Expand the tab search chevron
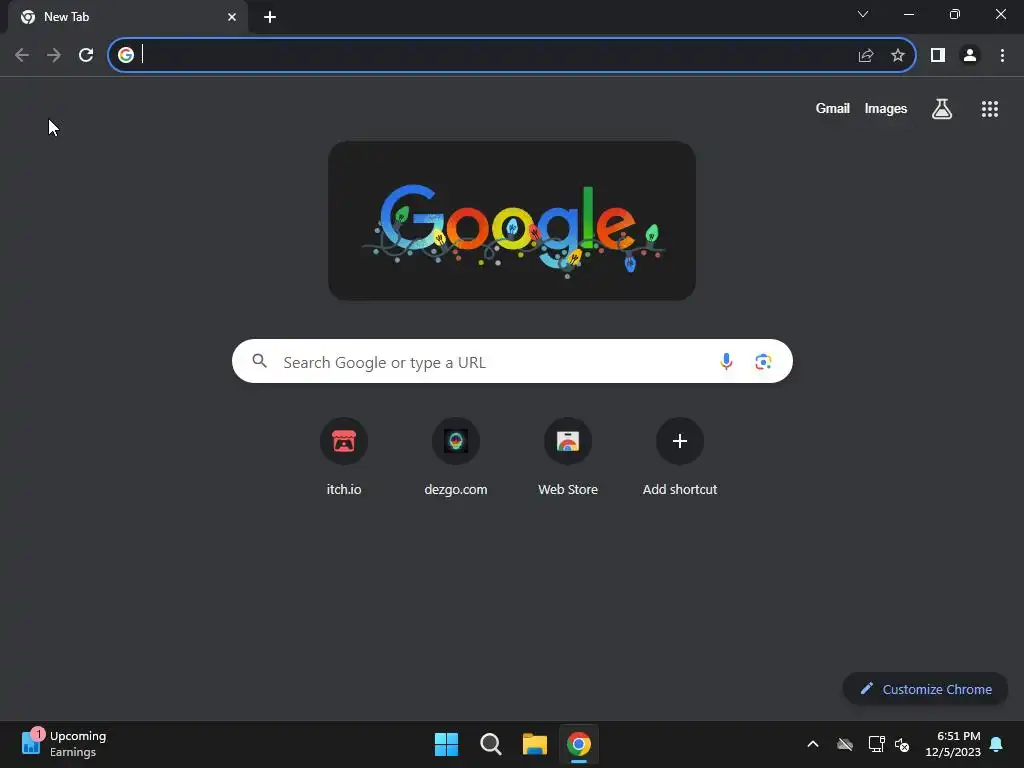1024x768 pixels. [863, 14]
